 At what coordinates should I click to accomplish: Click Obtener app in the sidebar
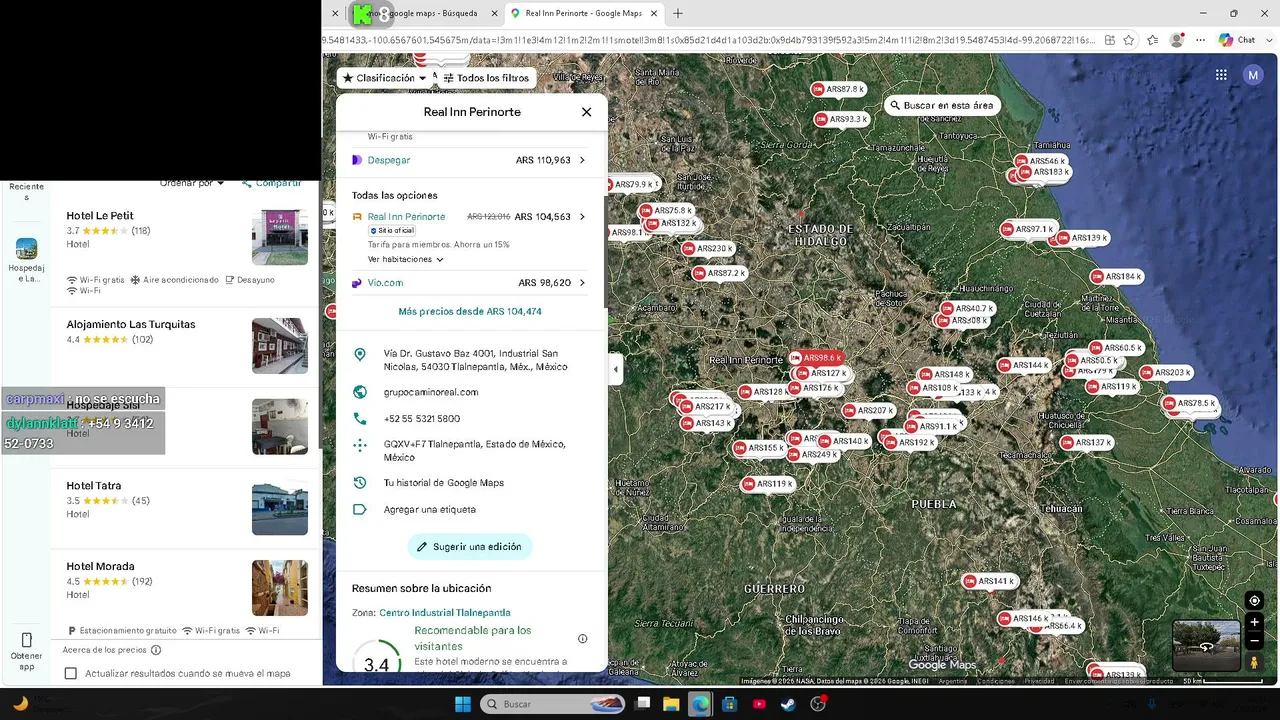[x=27, y=651]
